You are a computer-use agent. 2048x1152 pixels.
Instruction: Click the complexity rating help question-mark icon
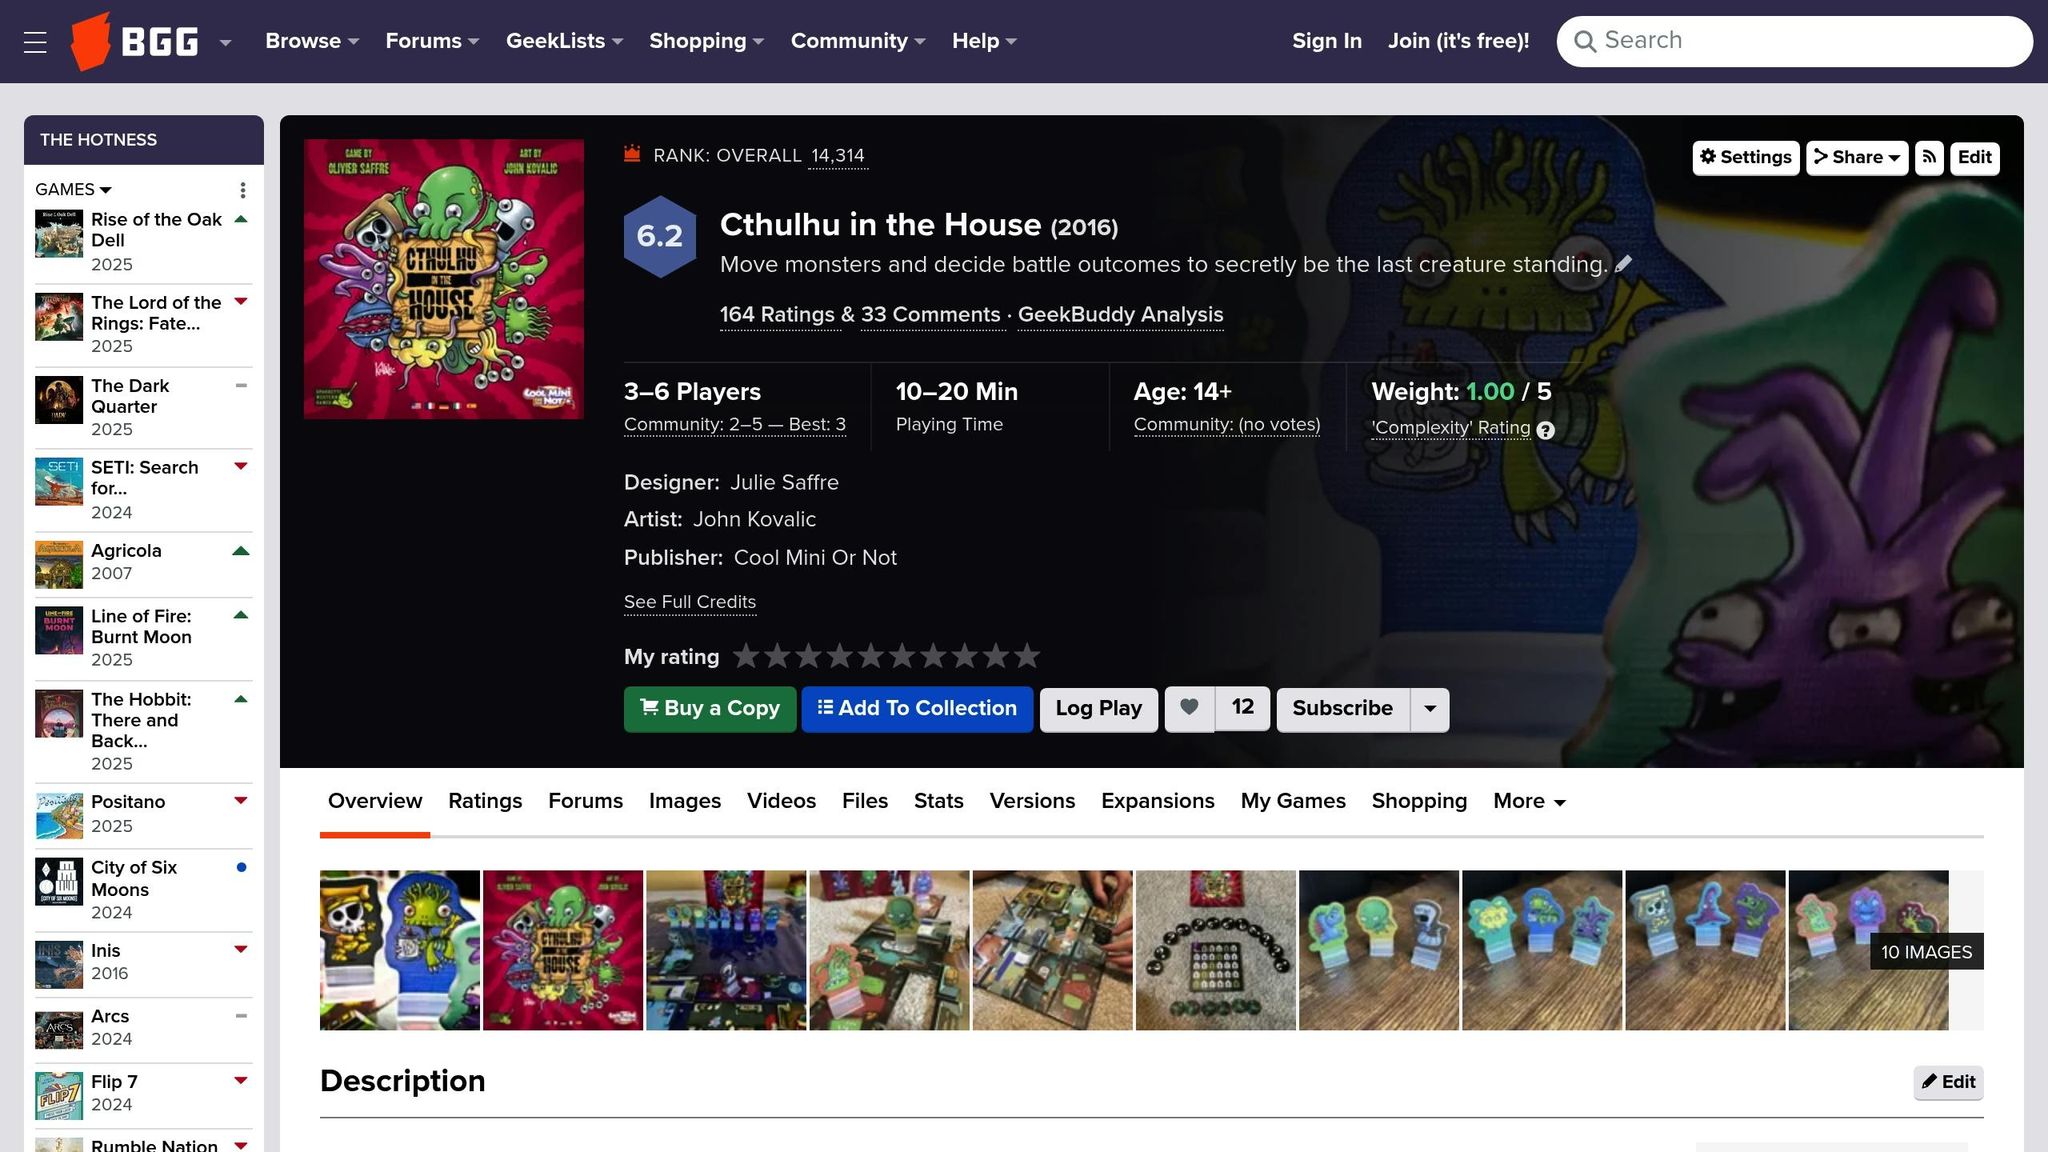[x=1545, y=430]
